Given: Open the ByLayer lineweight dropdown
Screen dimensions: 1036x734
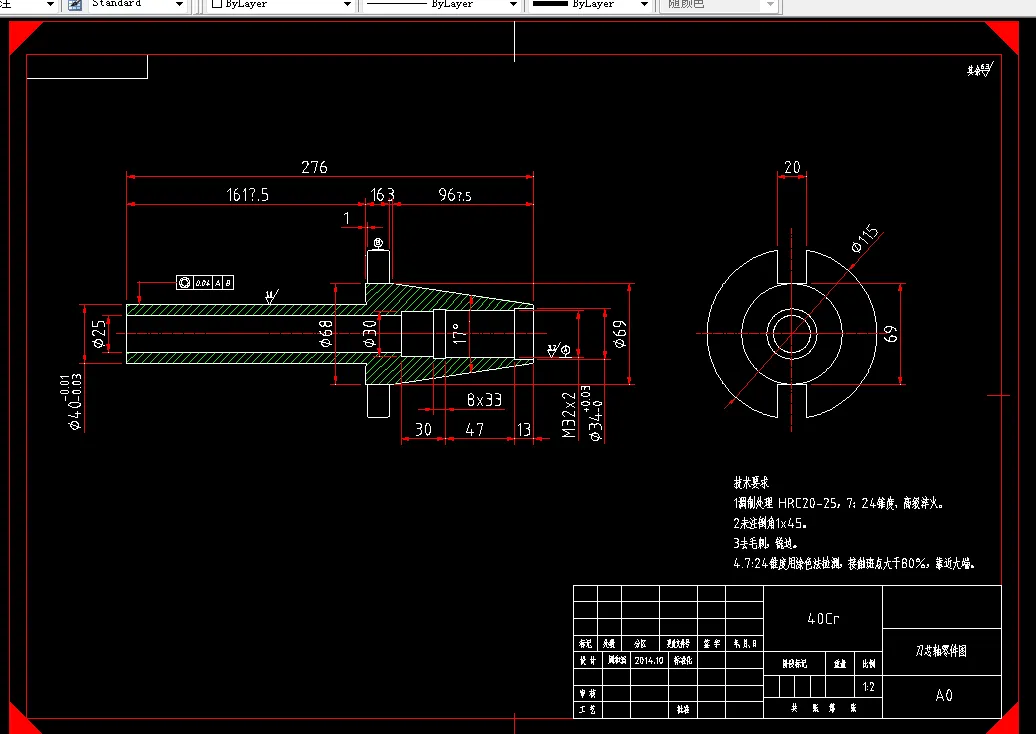Looking at the screenshot, I should coord(644,5).
